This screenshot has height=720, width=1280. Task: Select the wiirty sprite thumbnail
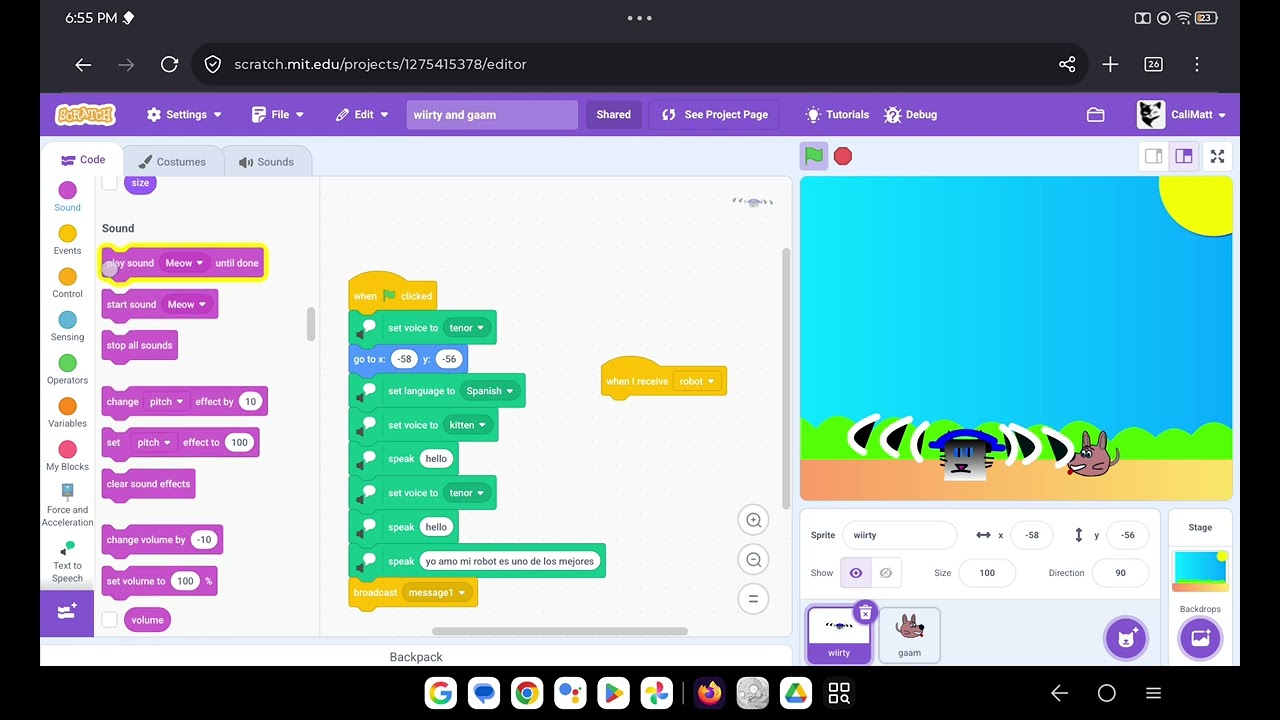pyautogui.click(x=838, y=635)
